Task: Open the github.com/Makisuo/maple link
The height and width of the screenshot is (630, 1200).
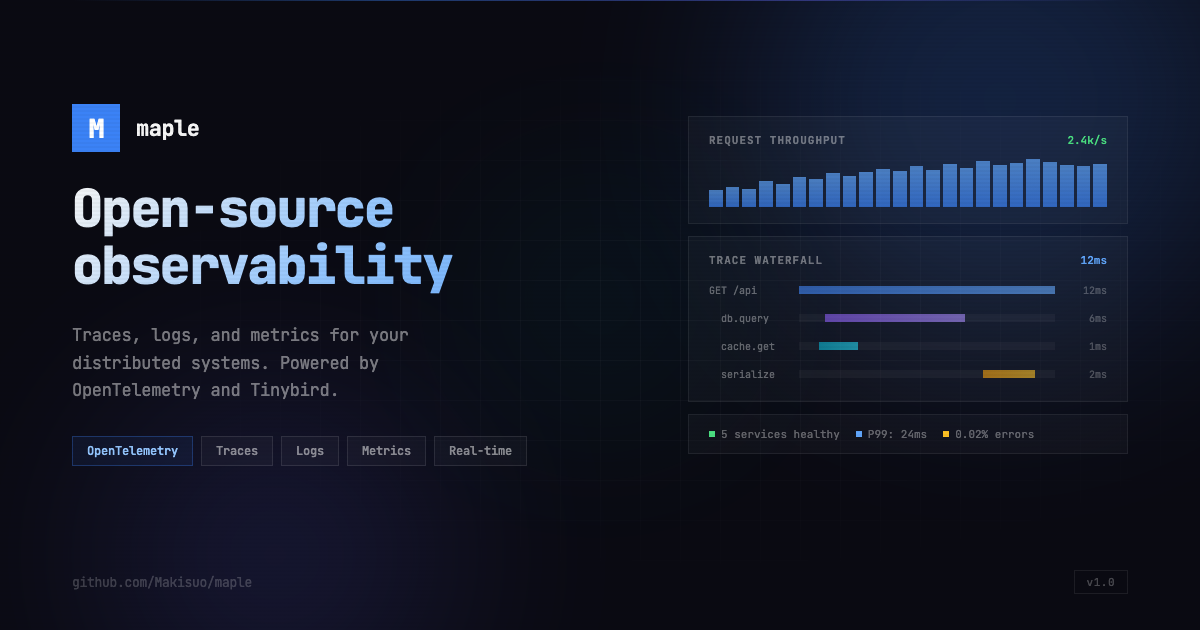Action: (162, 582)
